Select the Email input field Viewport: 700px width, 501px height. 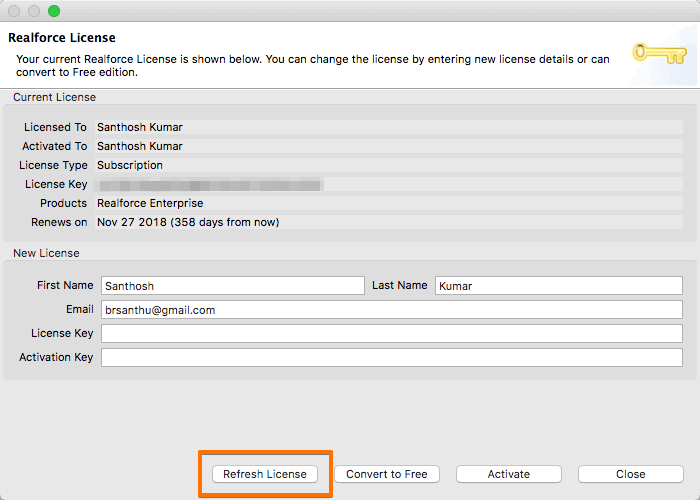tap(392, 310)
